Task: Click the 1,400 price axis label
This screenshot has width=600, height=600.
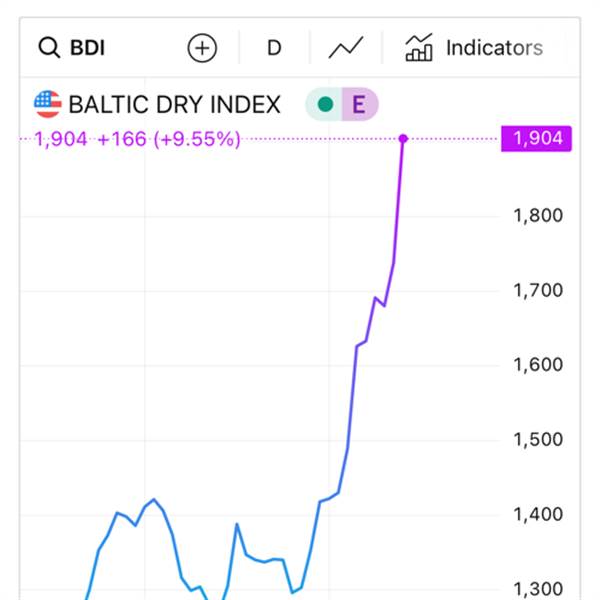Action: coord(538,514)
